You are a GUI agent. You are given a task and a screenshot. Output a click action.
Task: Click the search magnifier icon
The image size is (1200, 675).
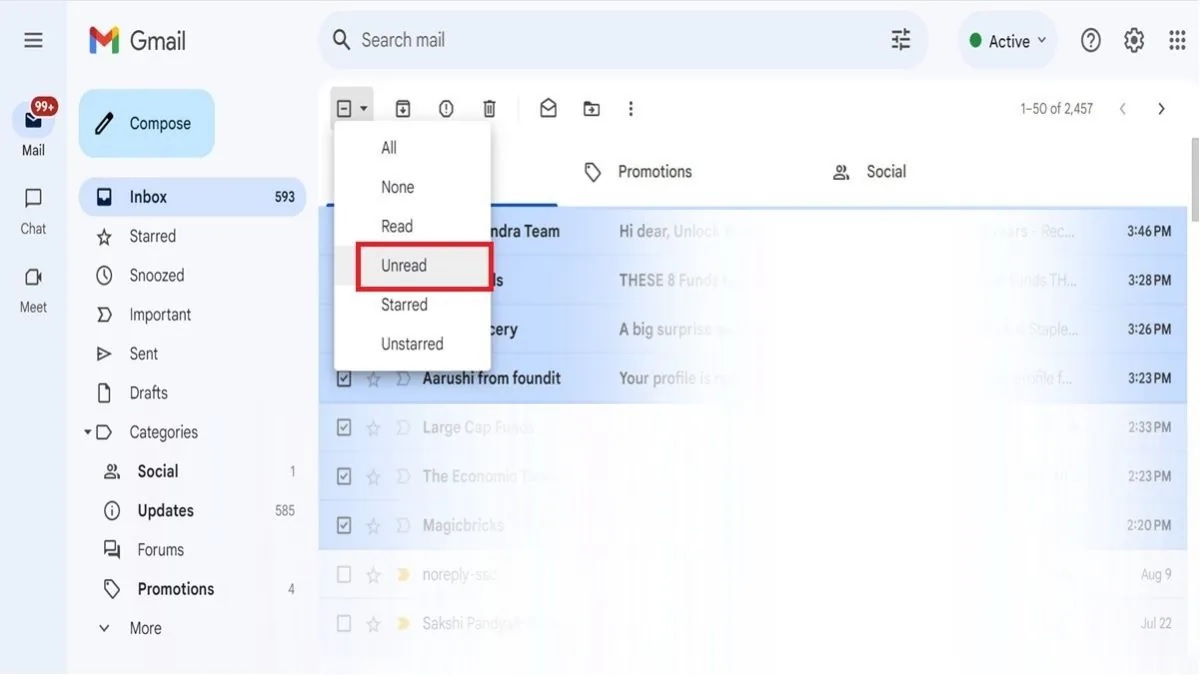342,40
